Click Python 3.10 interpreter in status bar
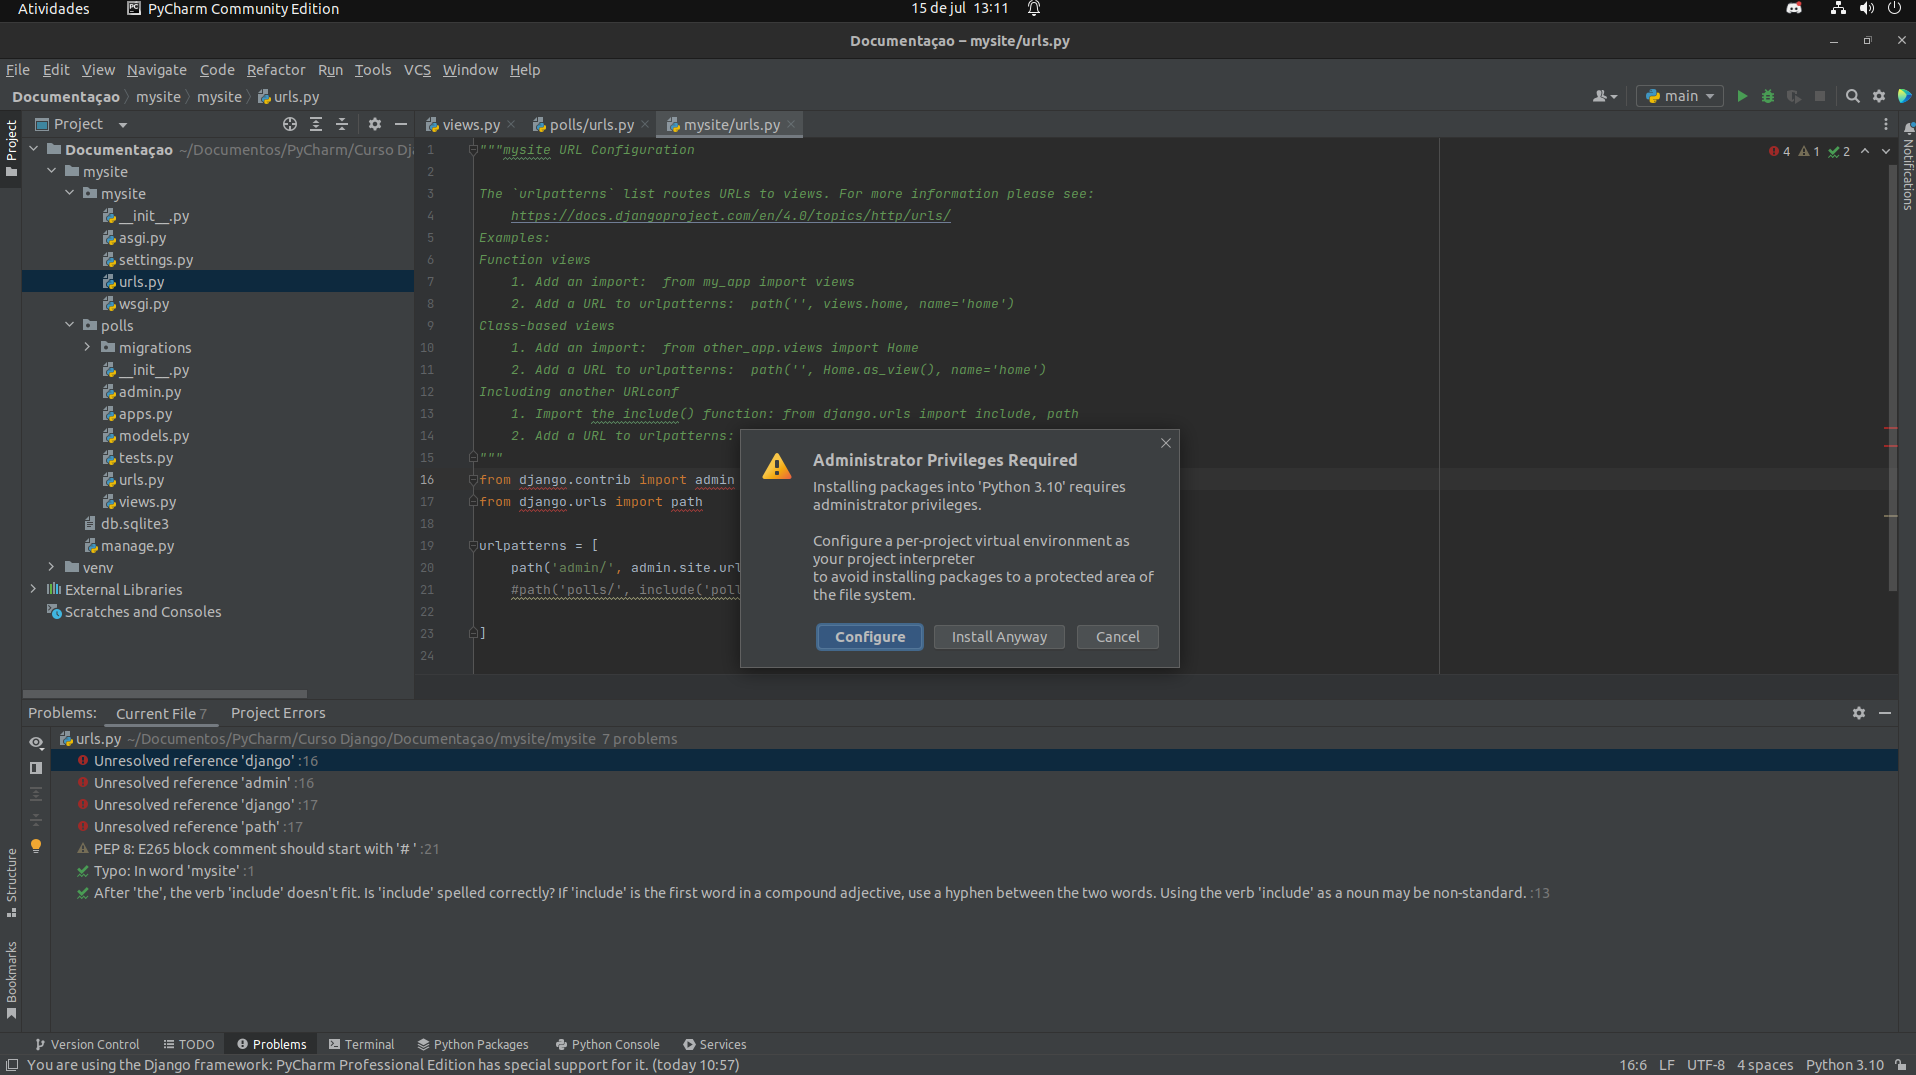The image size is (1916, 1075). (1844, 1065)
